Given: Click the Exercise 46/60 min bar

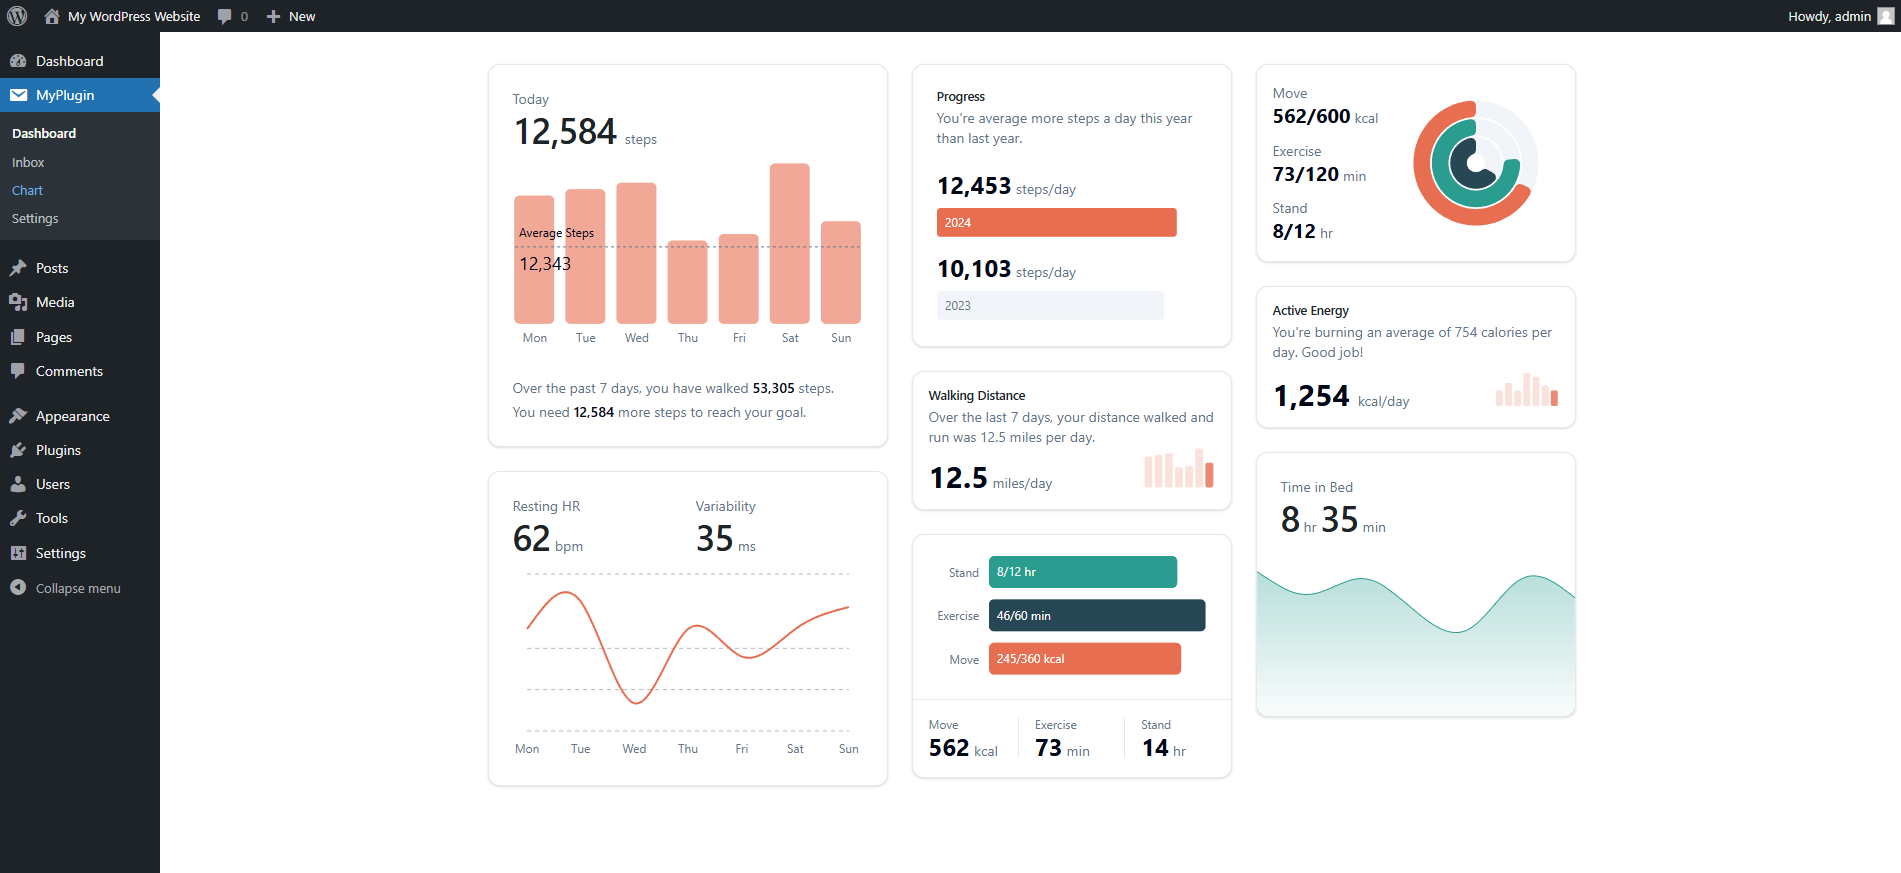Looking at the screenshot, I should click(x=1097, y=615).
